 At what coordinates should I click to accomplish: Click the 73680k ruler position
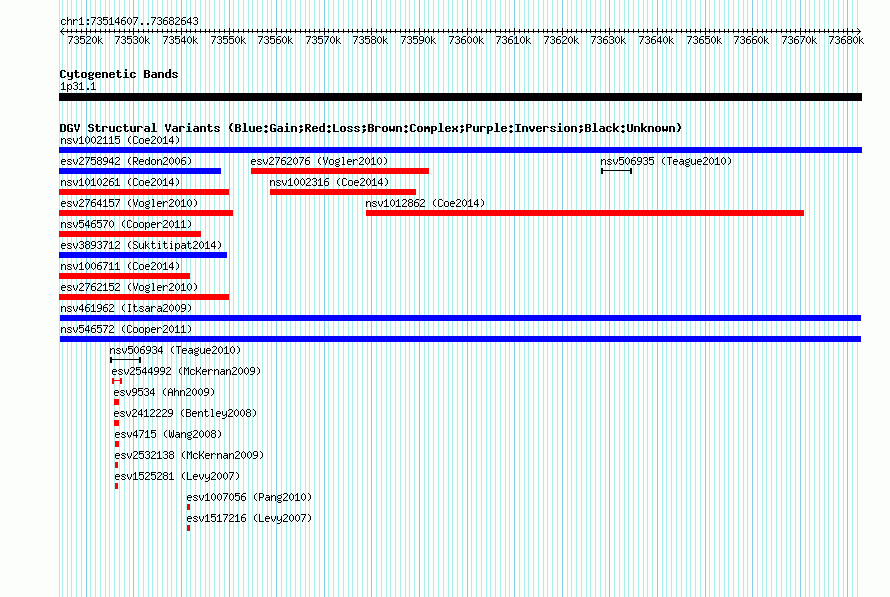coord(846,40)
